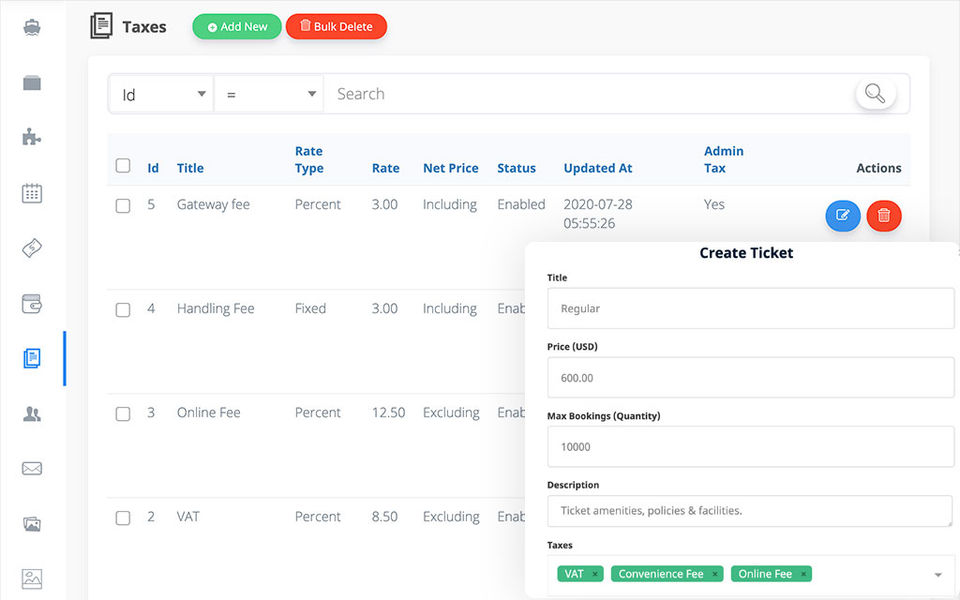Click the 'VAT' title cell in table
The image size is (960, 600).
pos(188,517)
